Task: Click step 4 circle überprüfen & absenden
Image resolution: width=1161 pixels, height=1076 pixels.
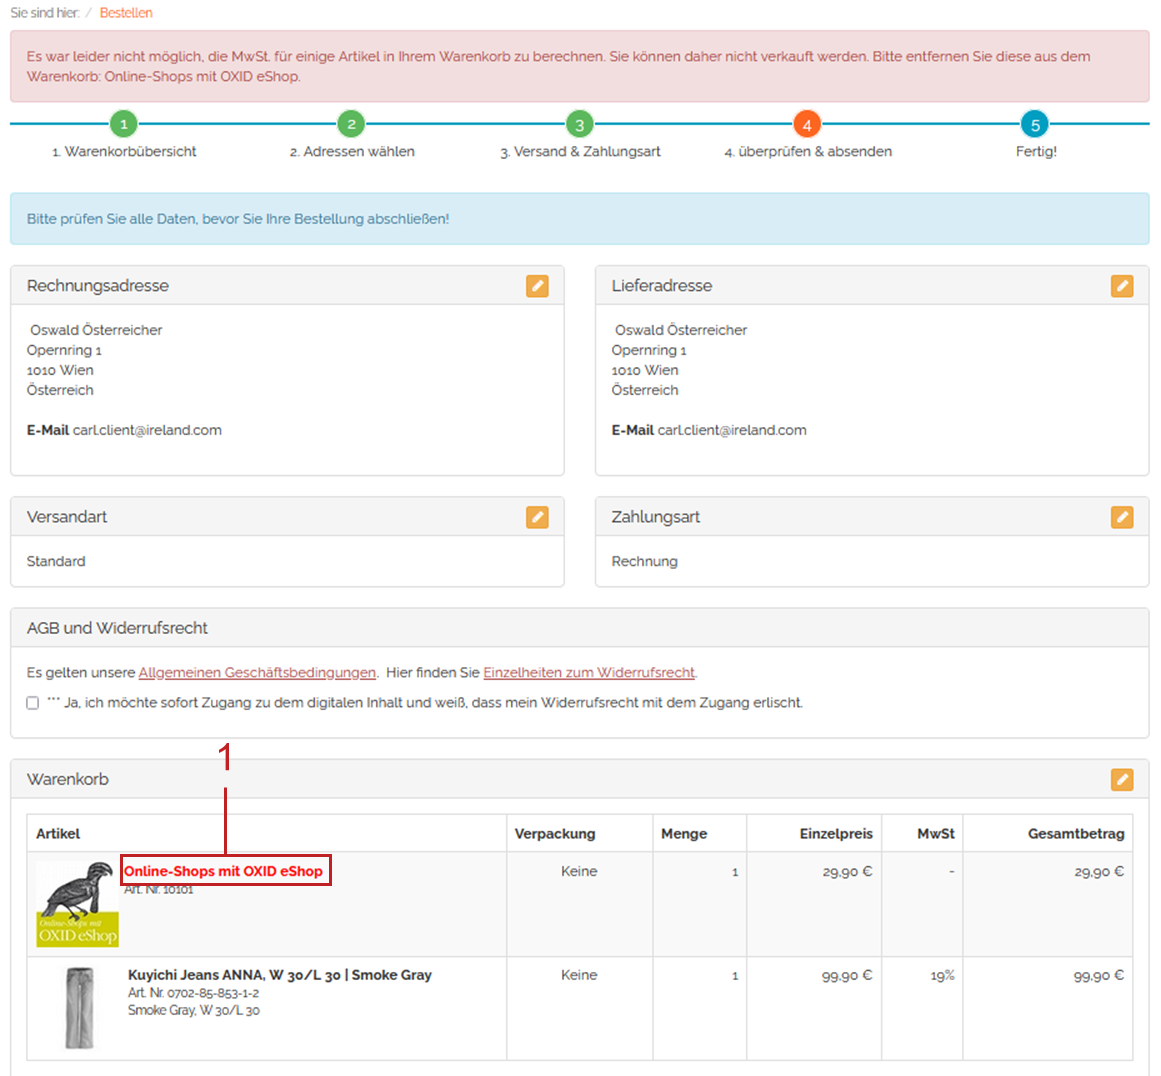Action: click(x=807, y=125)
